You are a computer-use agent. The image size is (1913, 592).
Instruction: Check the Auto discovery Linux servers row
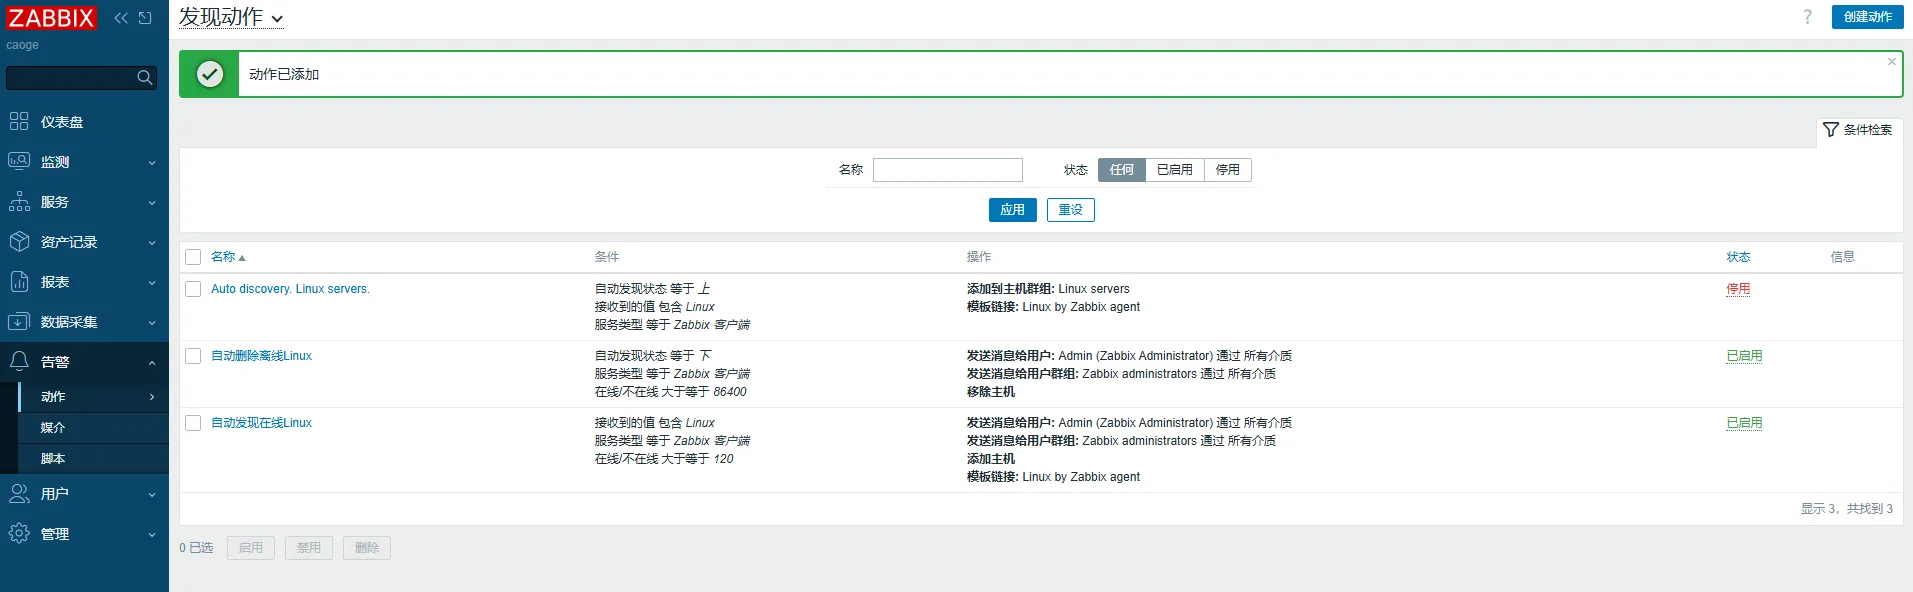point(193,289)
